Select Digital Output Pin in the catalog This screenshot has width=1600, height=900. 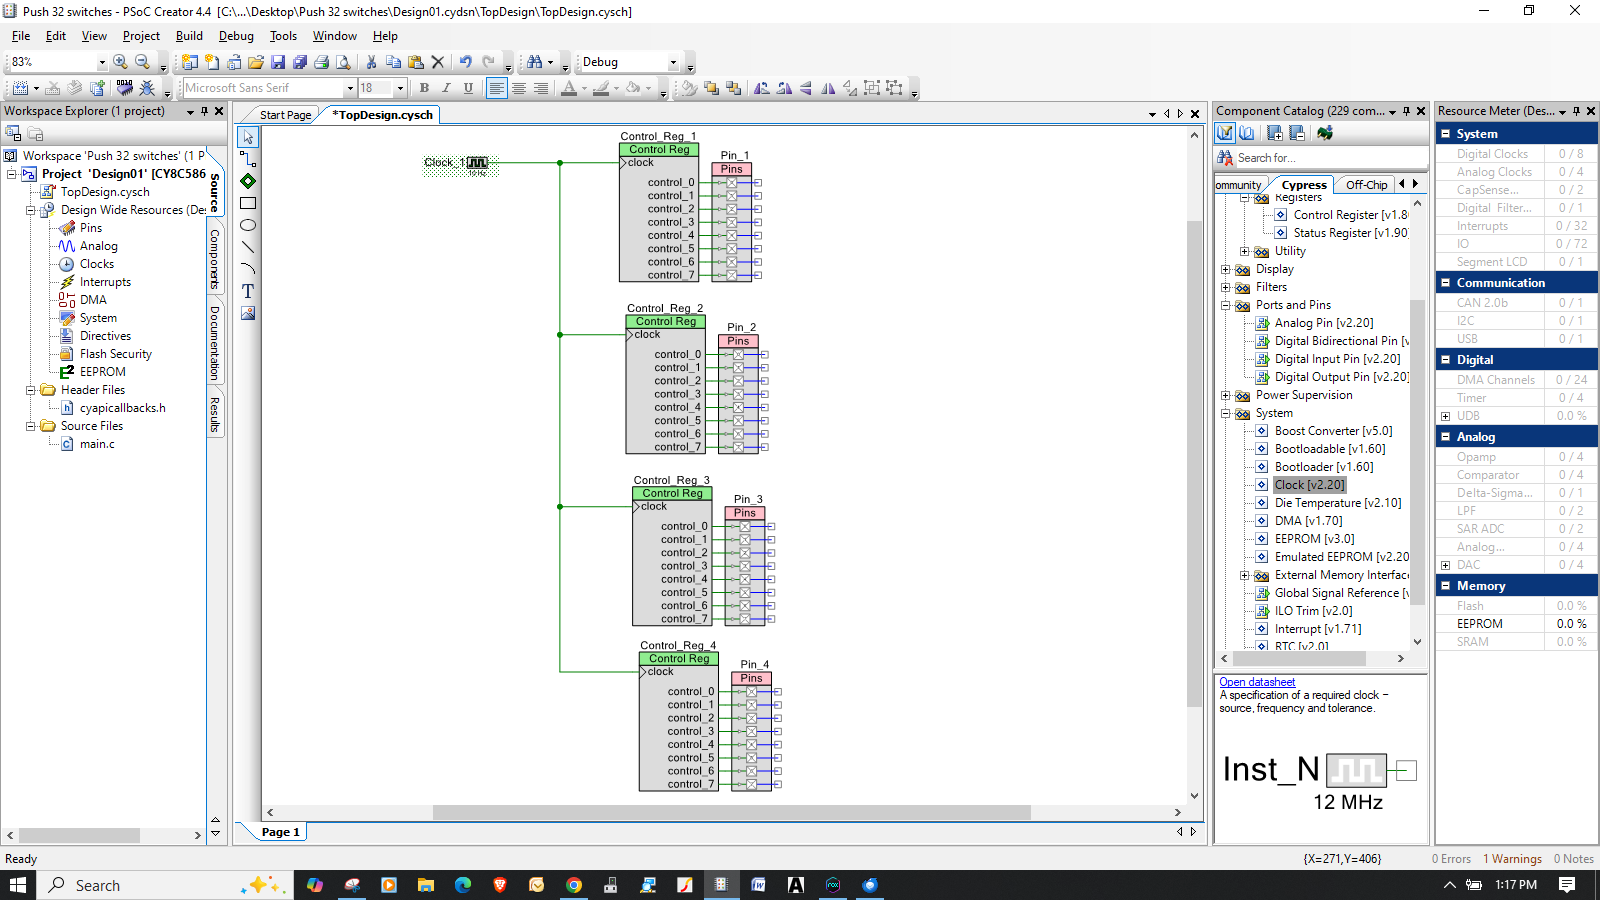click(1341, 377)
